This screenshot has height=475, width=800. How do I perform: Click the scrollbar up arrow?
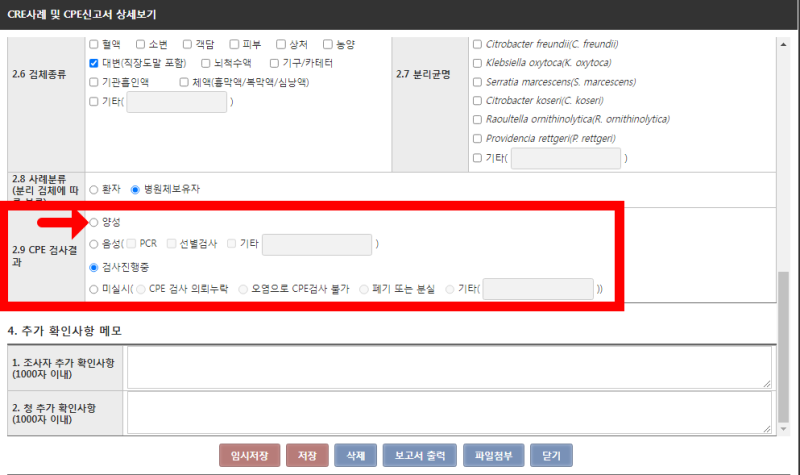tap(784, 44)
